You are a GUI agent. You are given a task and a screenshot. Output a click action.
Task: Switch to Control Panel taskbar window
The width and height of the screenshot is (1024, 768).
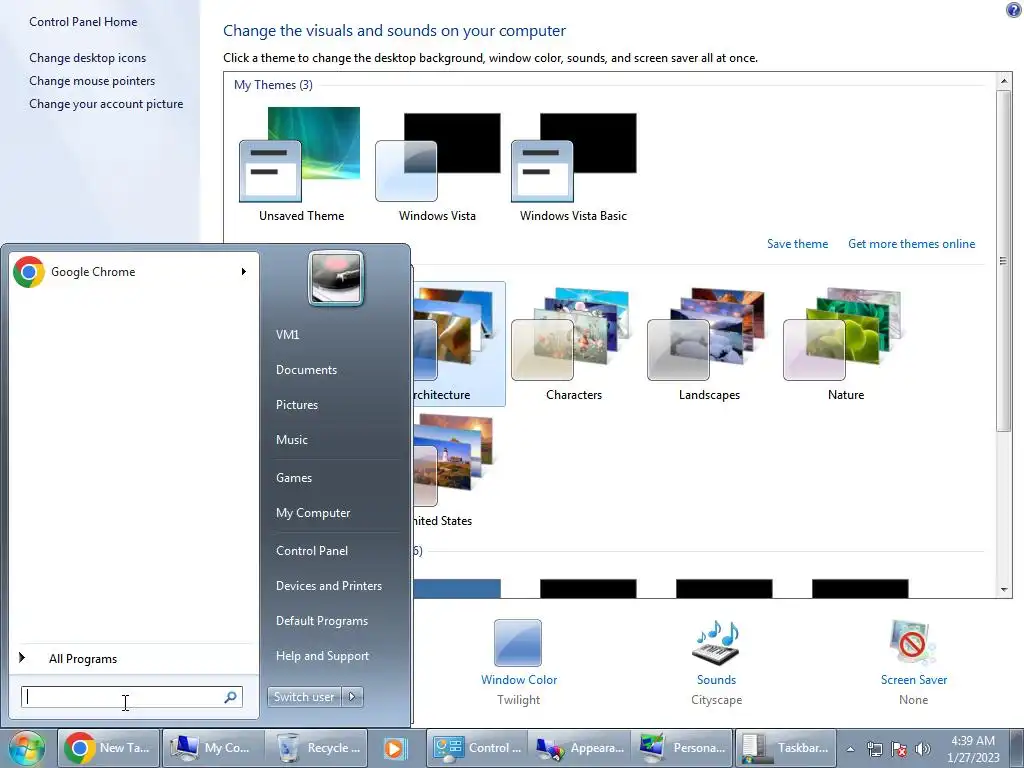point(478,748)
